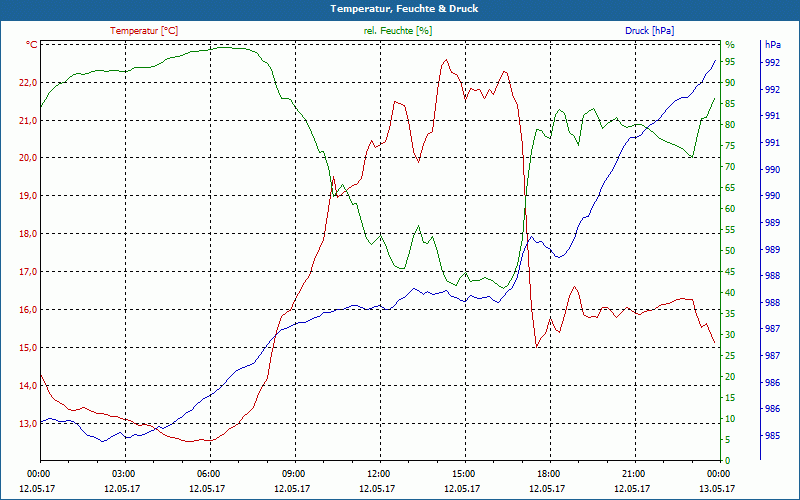Click the '18,0' temperature axis value
The width and height of the screenshot is (800, 500).
28,234
